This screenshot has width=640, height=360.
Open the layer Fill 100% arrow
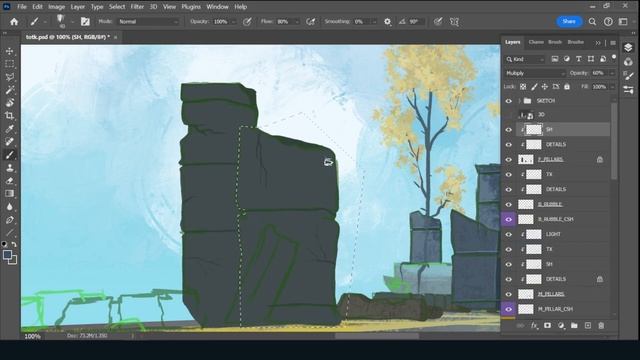click(612, 87)
